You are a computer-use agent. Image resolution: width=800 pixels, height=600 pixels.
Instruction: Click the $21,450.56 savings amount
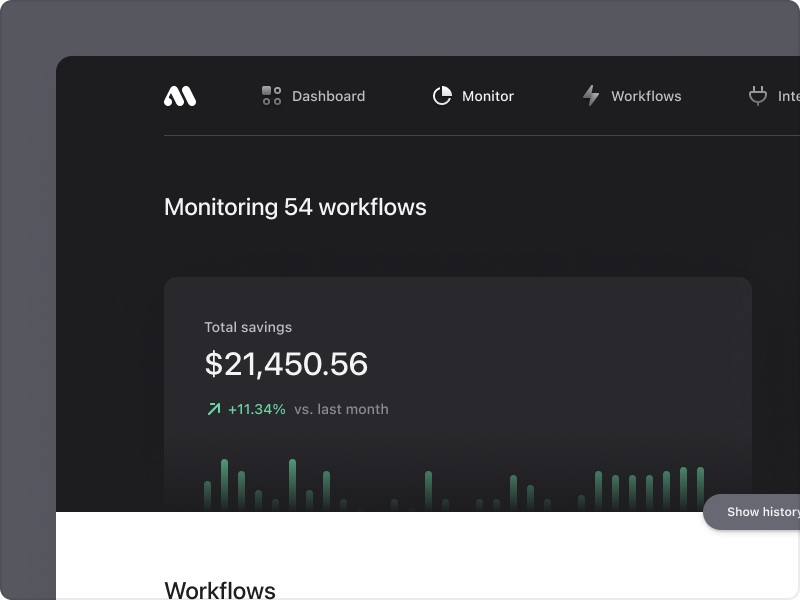pyautogui.click(x=286, y=364)
